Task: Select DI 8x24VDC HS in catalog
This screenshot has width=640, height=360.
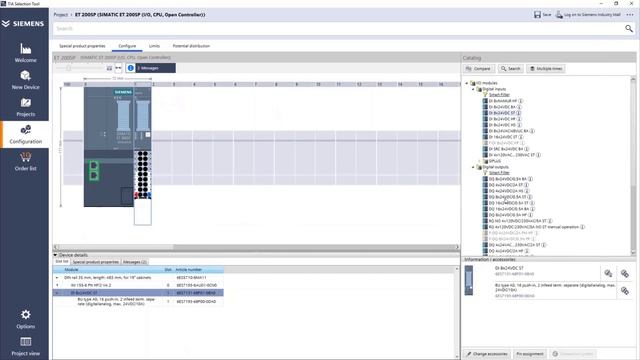Action: tap(502, 125)
